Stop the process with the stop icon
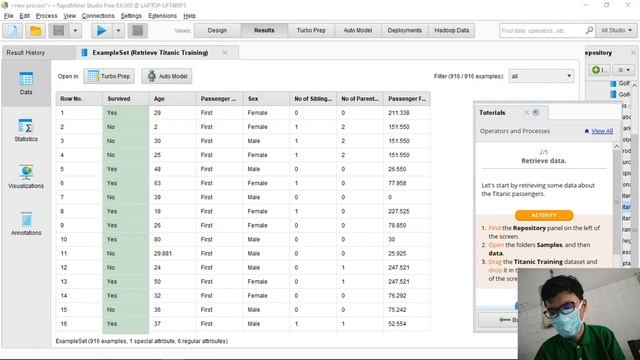Image resolution: width=640 pixels, height=360 pixels. (x=138, y=31)
